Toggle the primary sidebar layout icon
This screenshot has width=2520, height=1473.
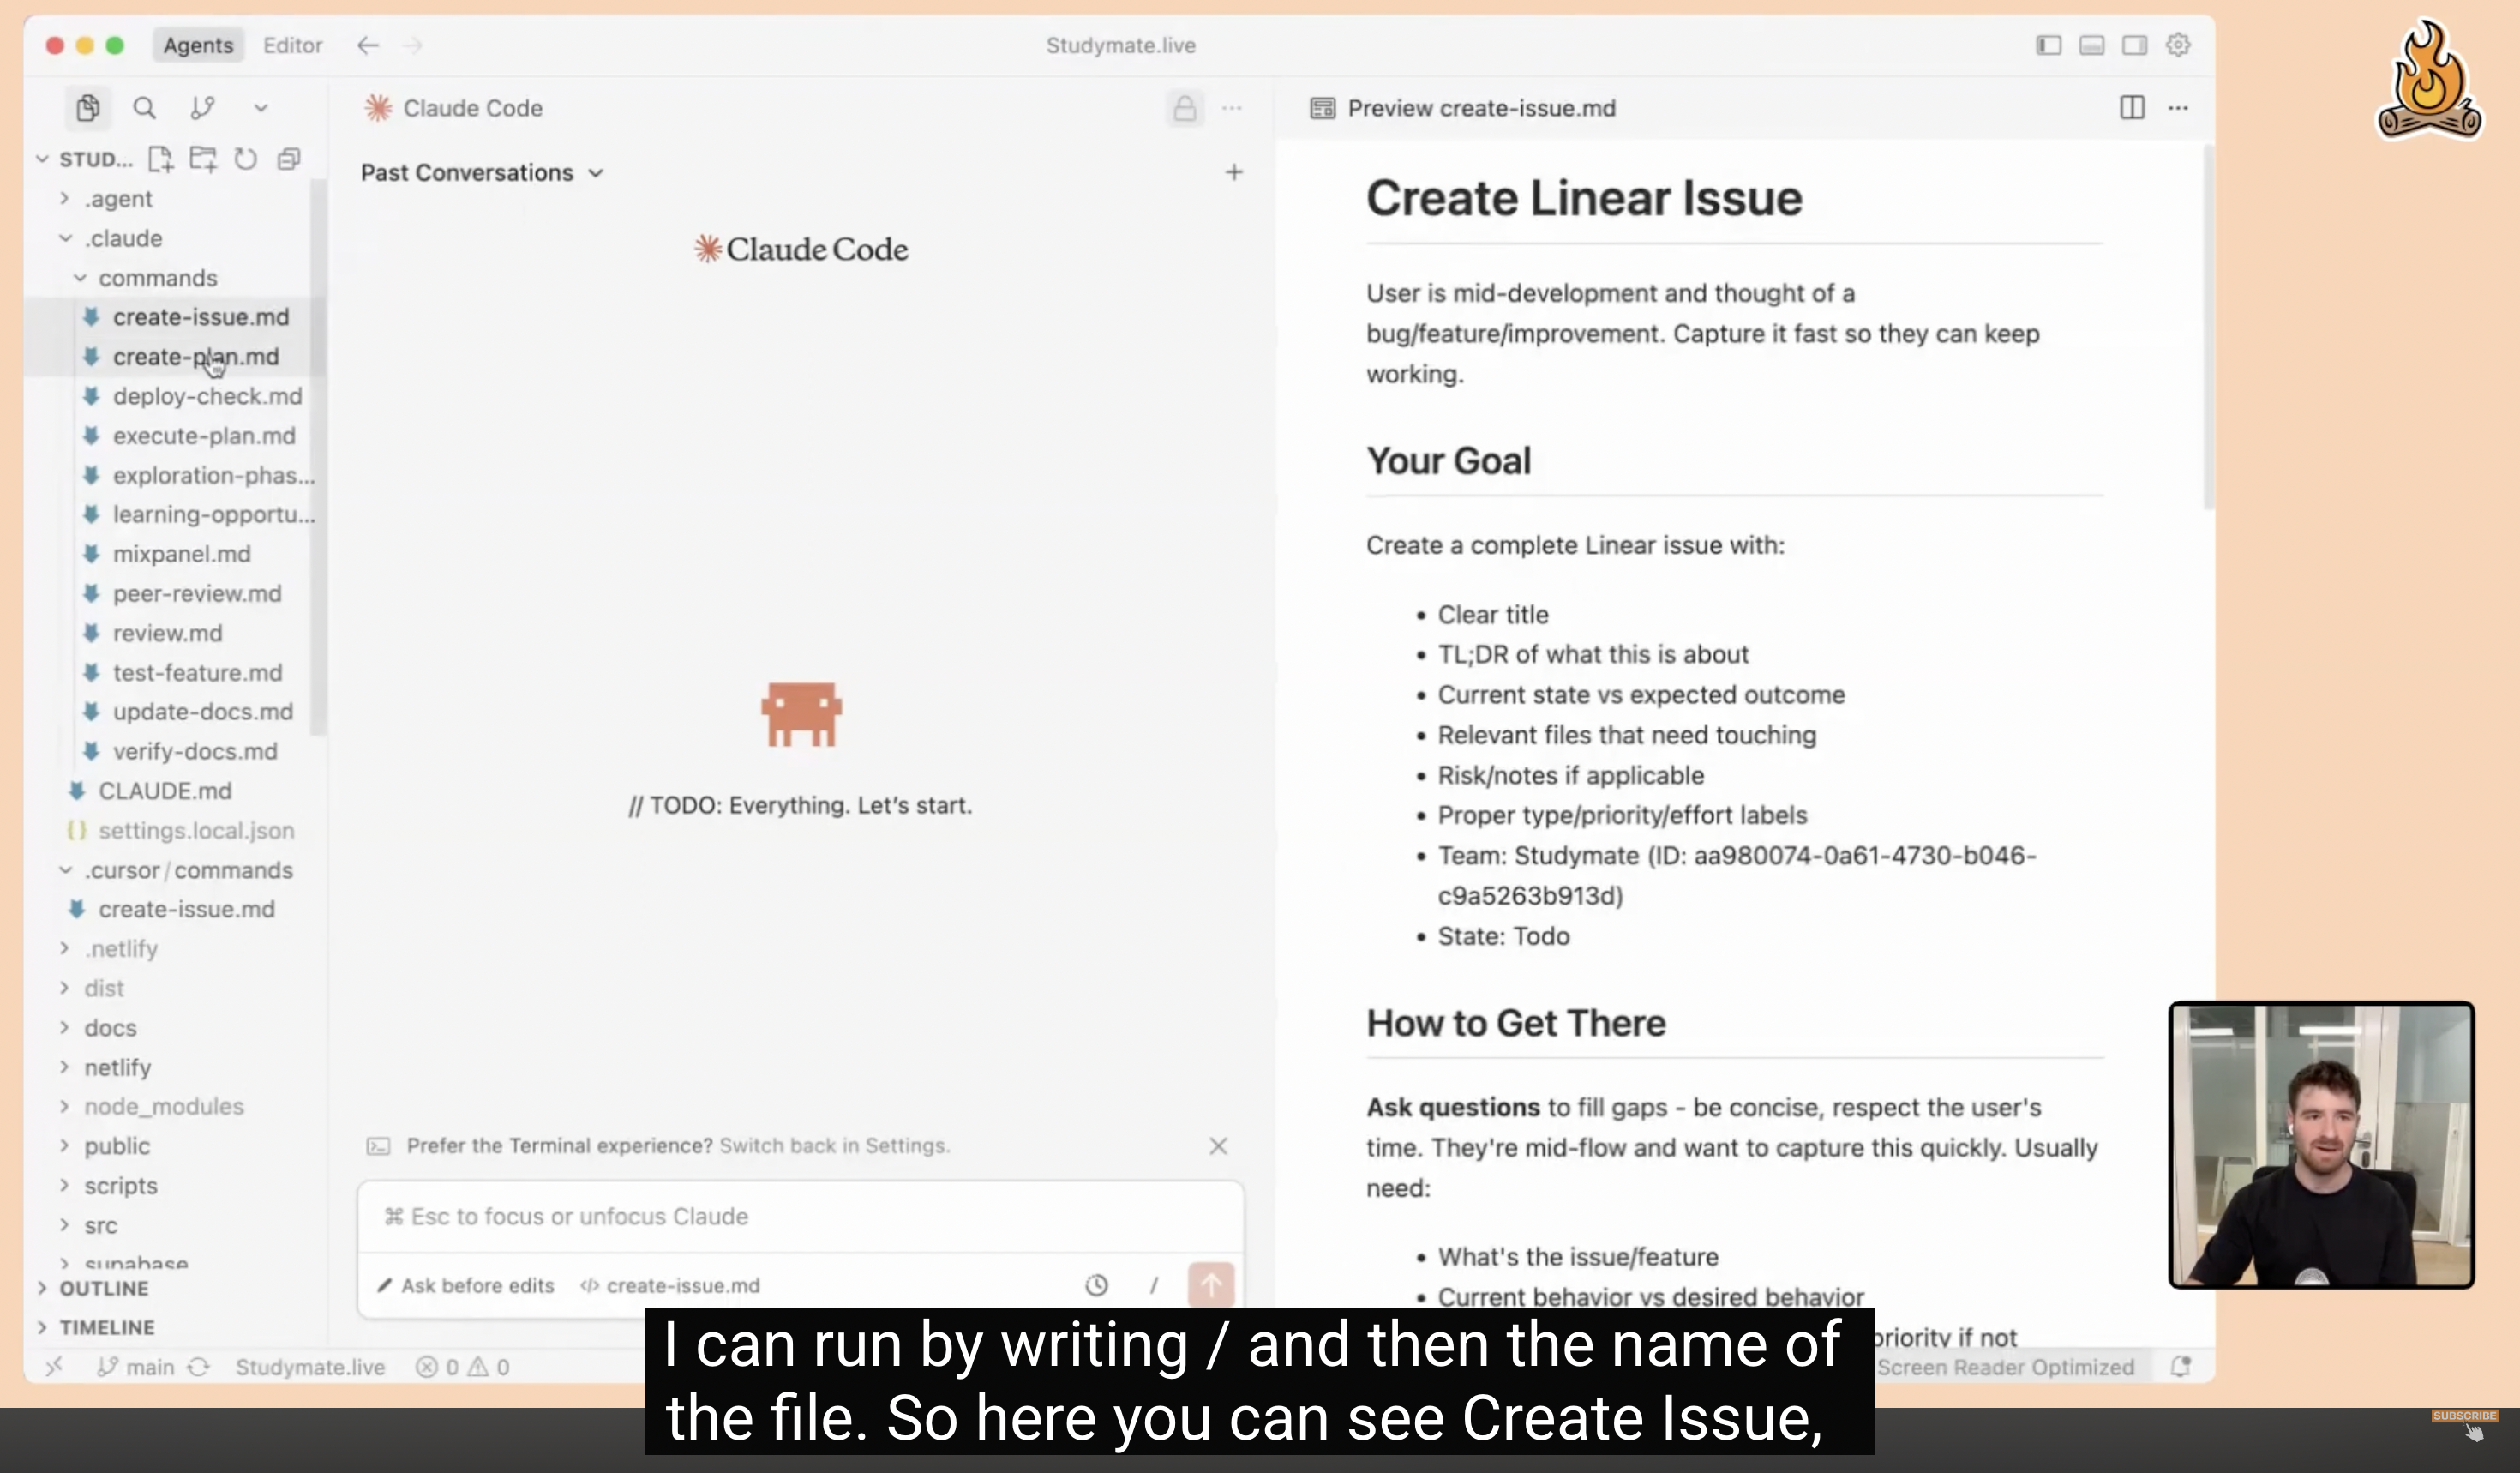(2048, 45)
